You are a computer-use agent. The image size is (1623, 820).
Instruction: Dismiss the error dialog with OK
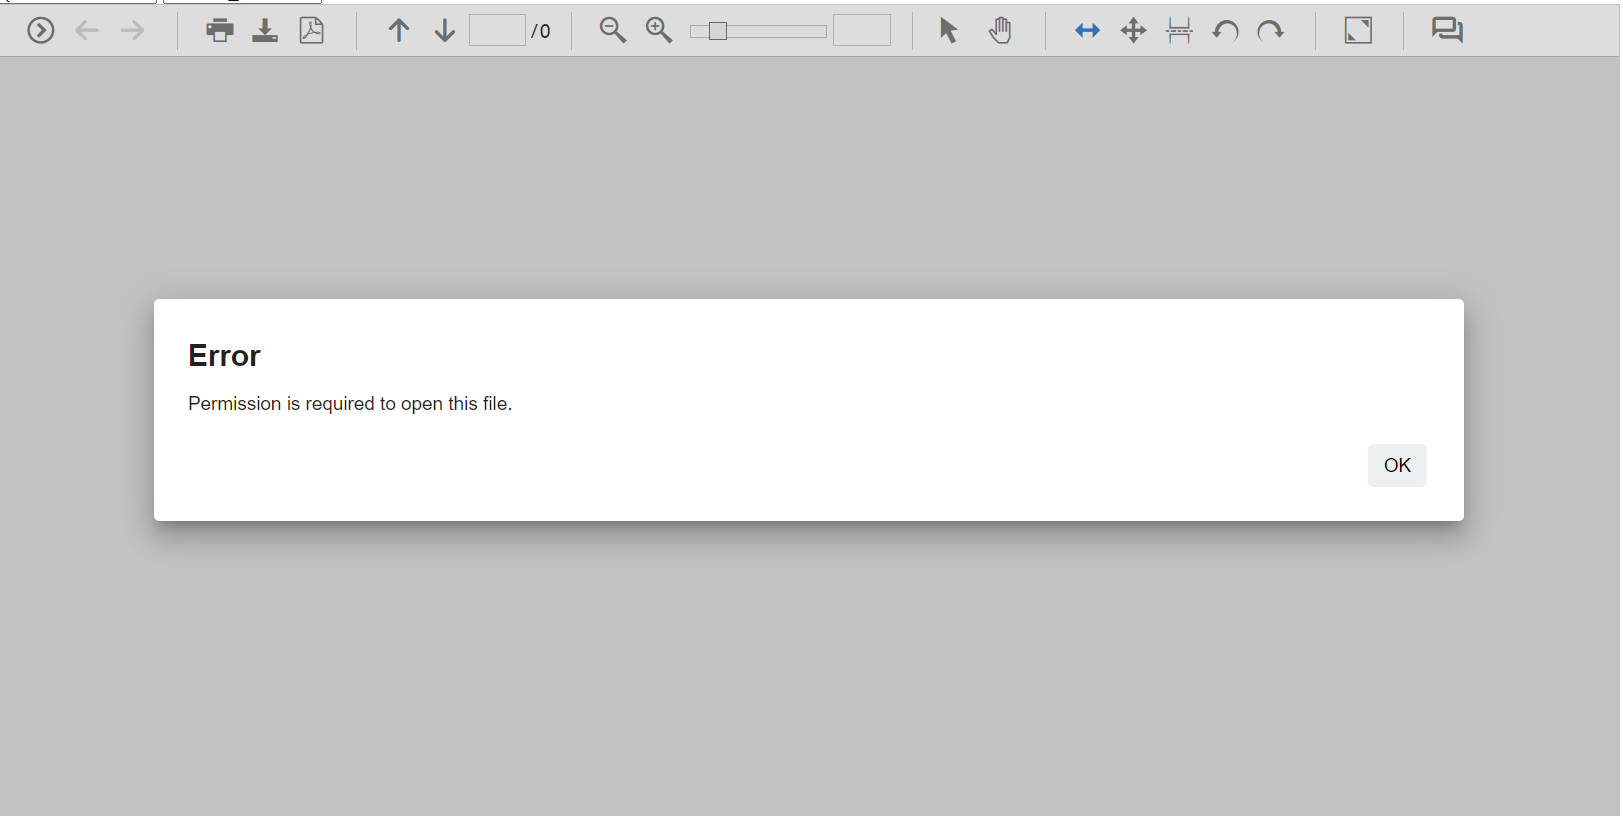click(1396, 465)
